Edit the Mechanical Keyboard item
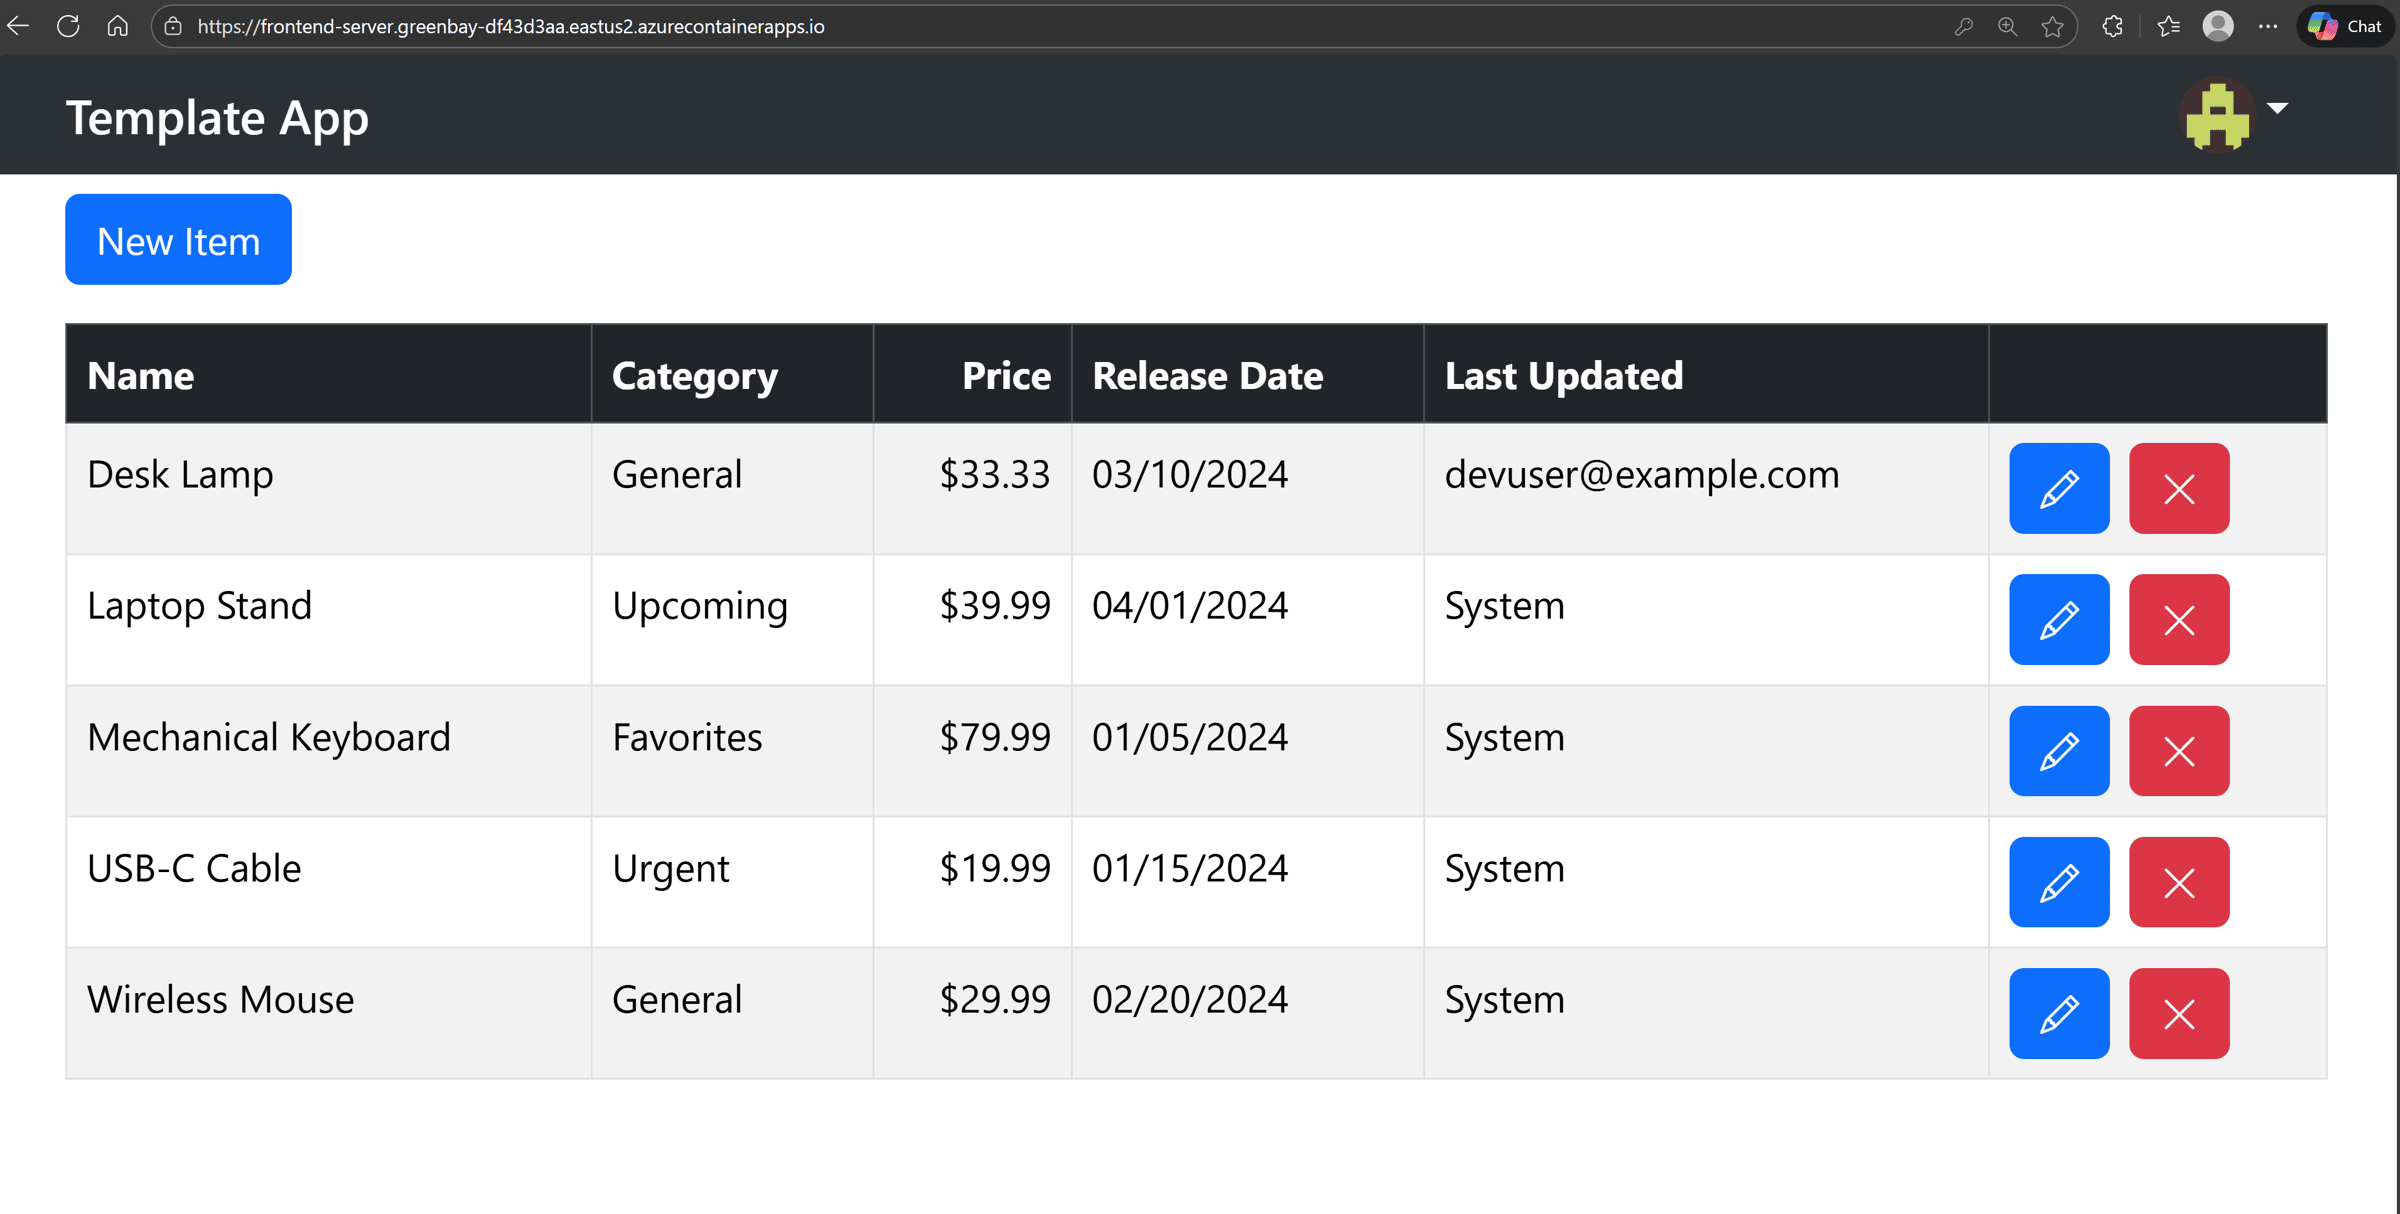Viewport: 2400px width, 1214px height. tap(2058, 751)
